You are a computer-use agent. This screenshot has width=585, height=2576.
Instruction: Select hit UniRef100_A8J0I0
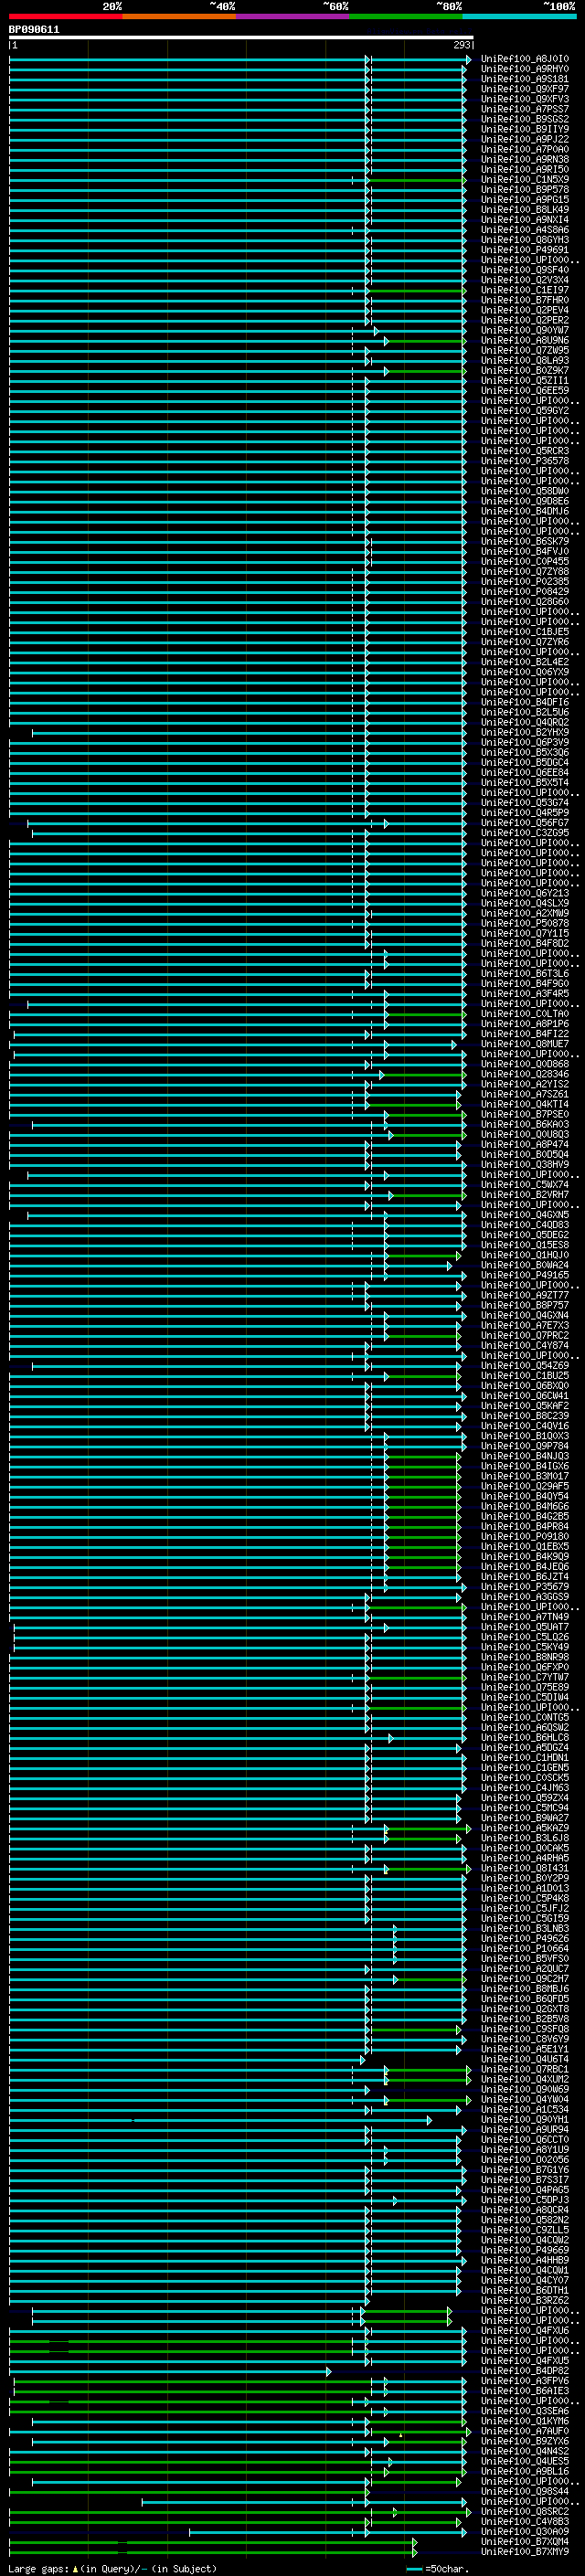[x=524, y=59]
